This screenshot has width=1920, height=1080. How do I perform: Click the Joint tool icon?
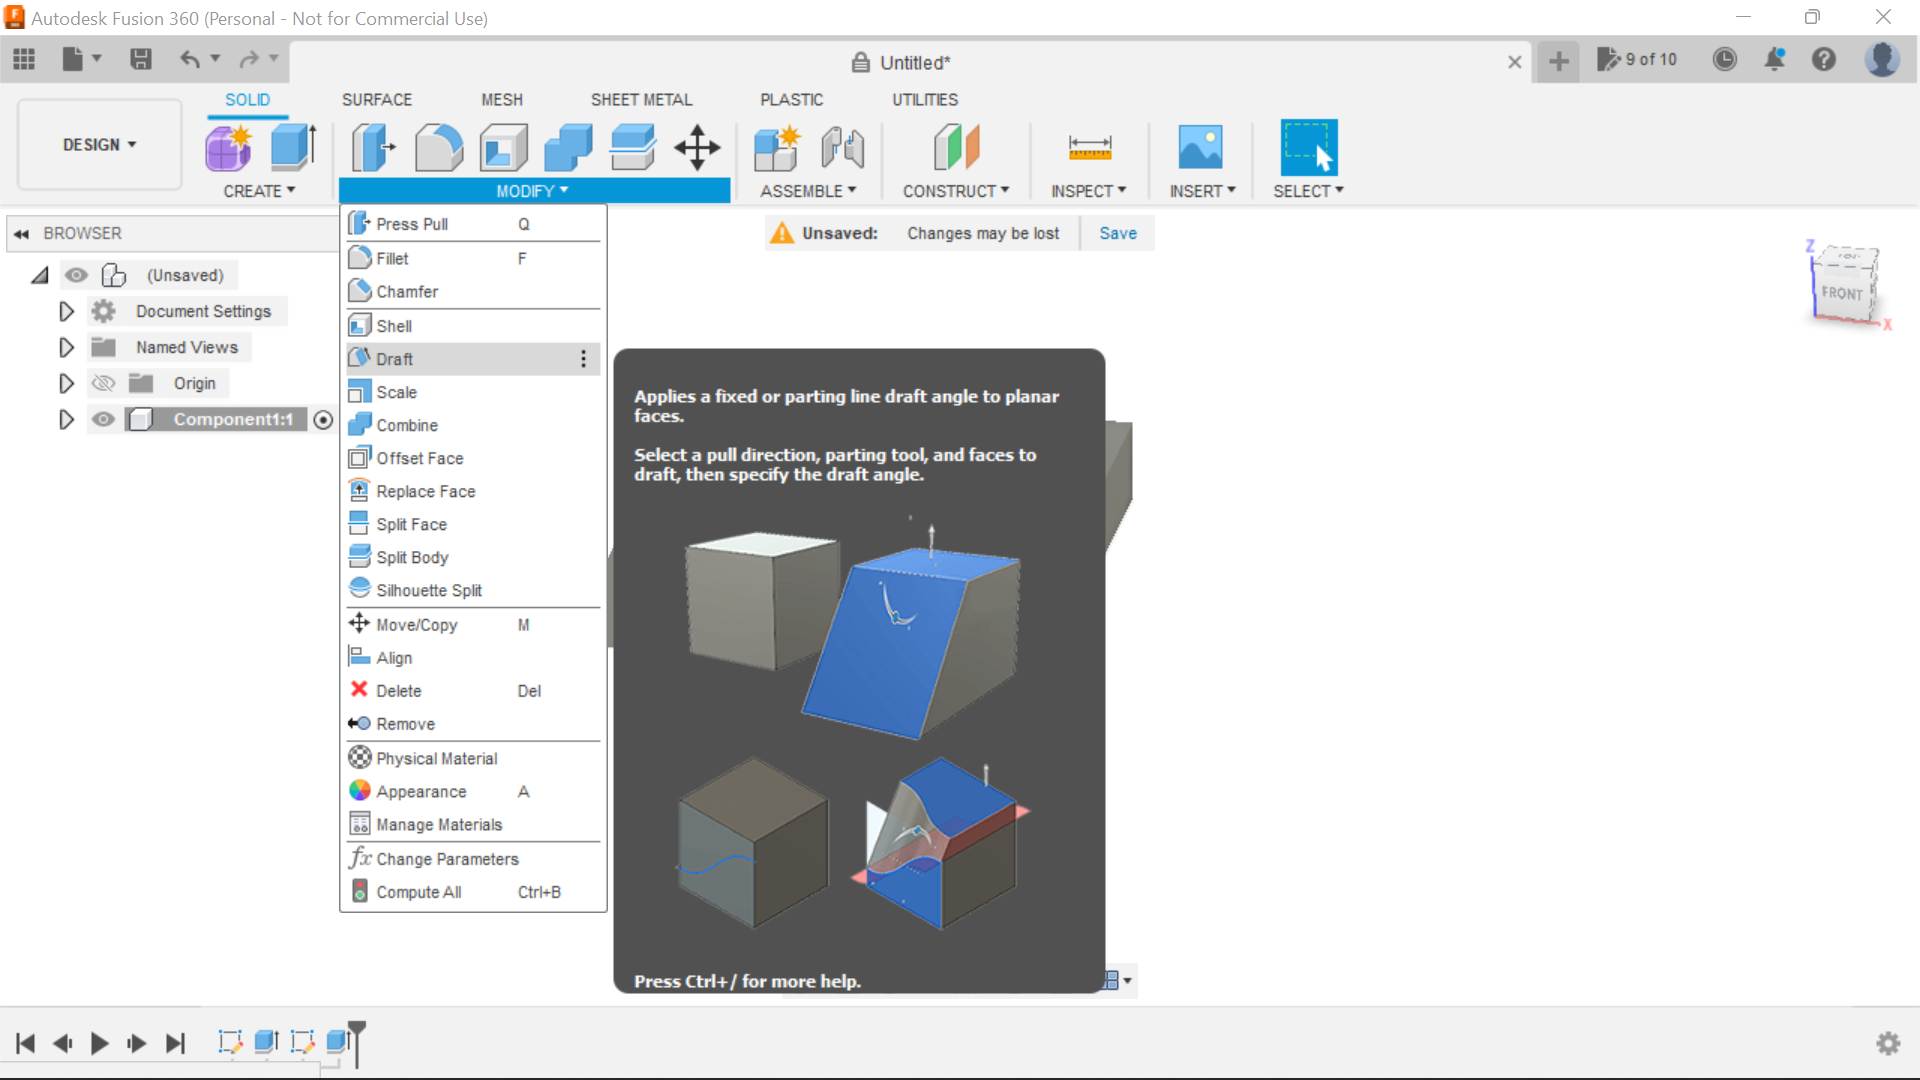(842, 148)
